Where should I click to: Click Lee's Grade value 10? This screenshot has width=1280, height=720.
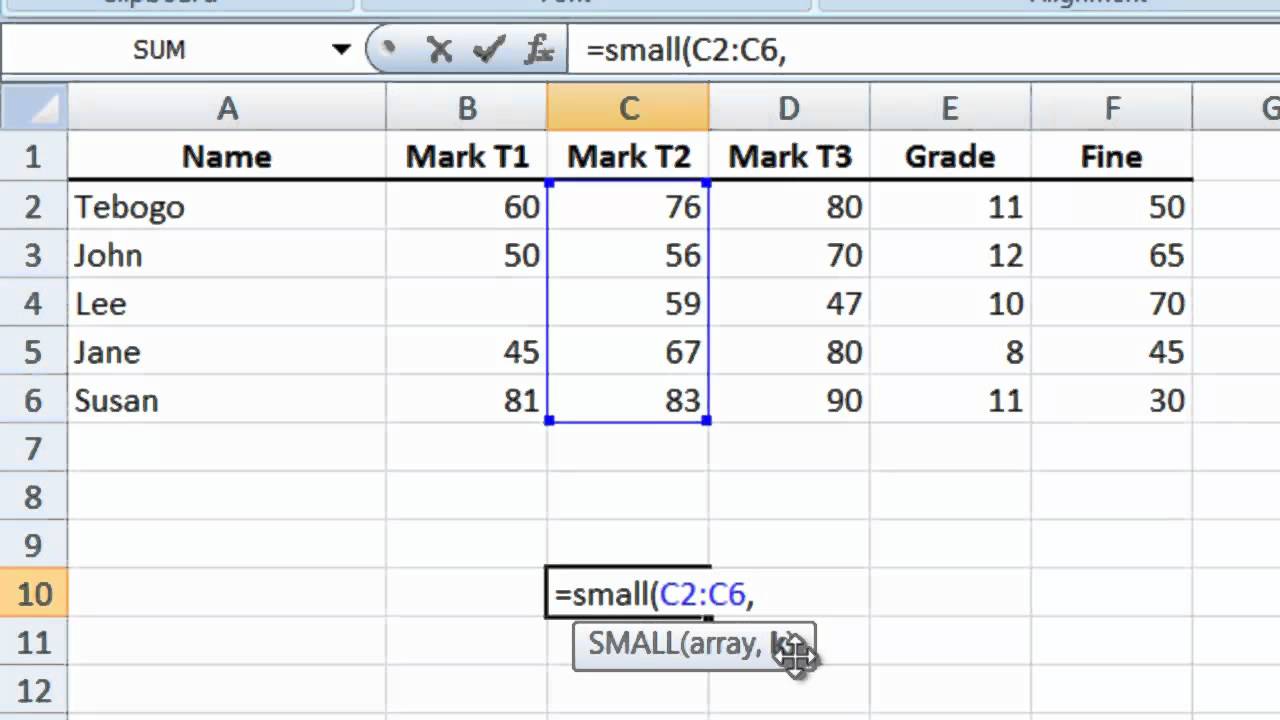pyautogui.click(x=950, y=303)
